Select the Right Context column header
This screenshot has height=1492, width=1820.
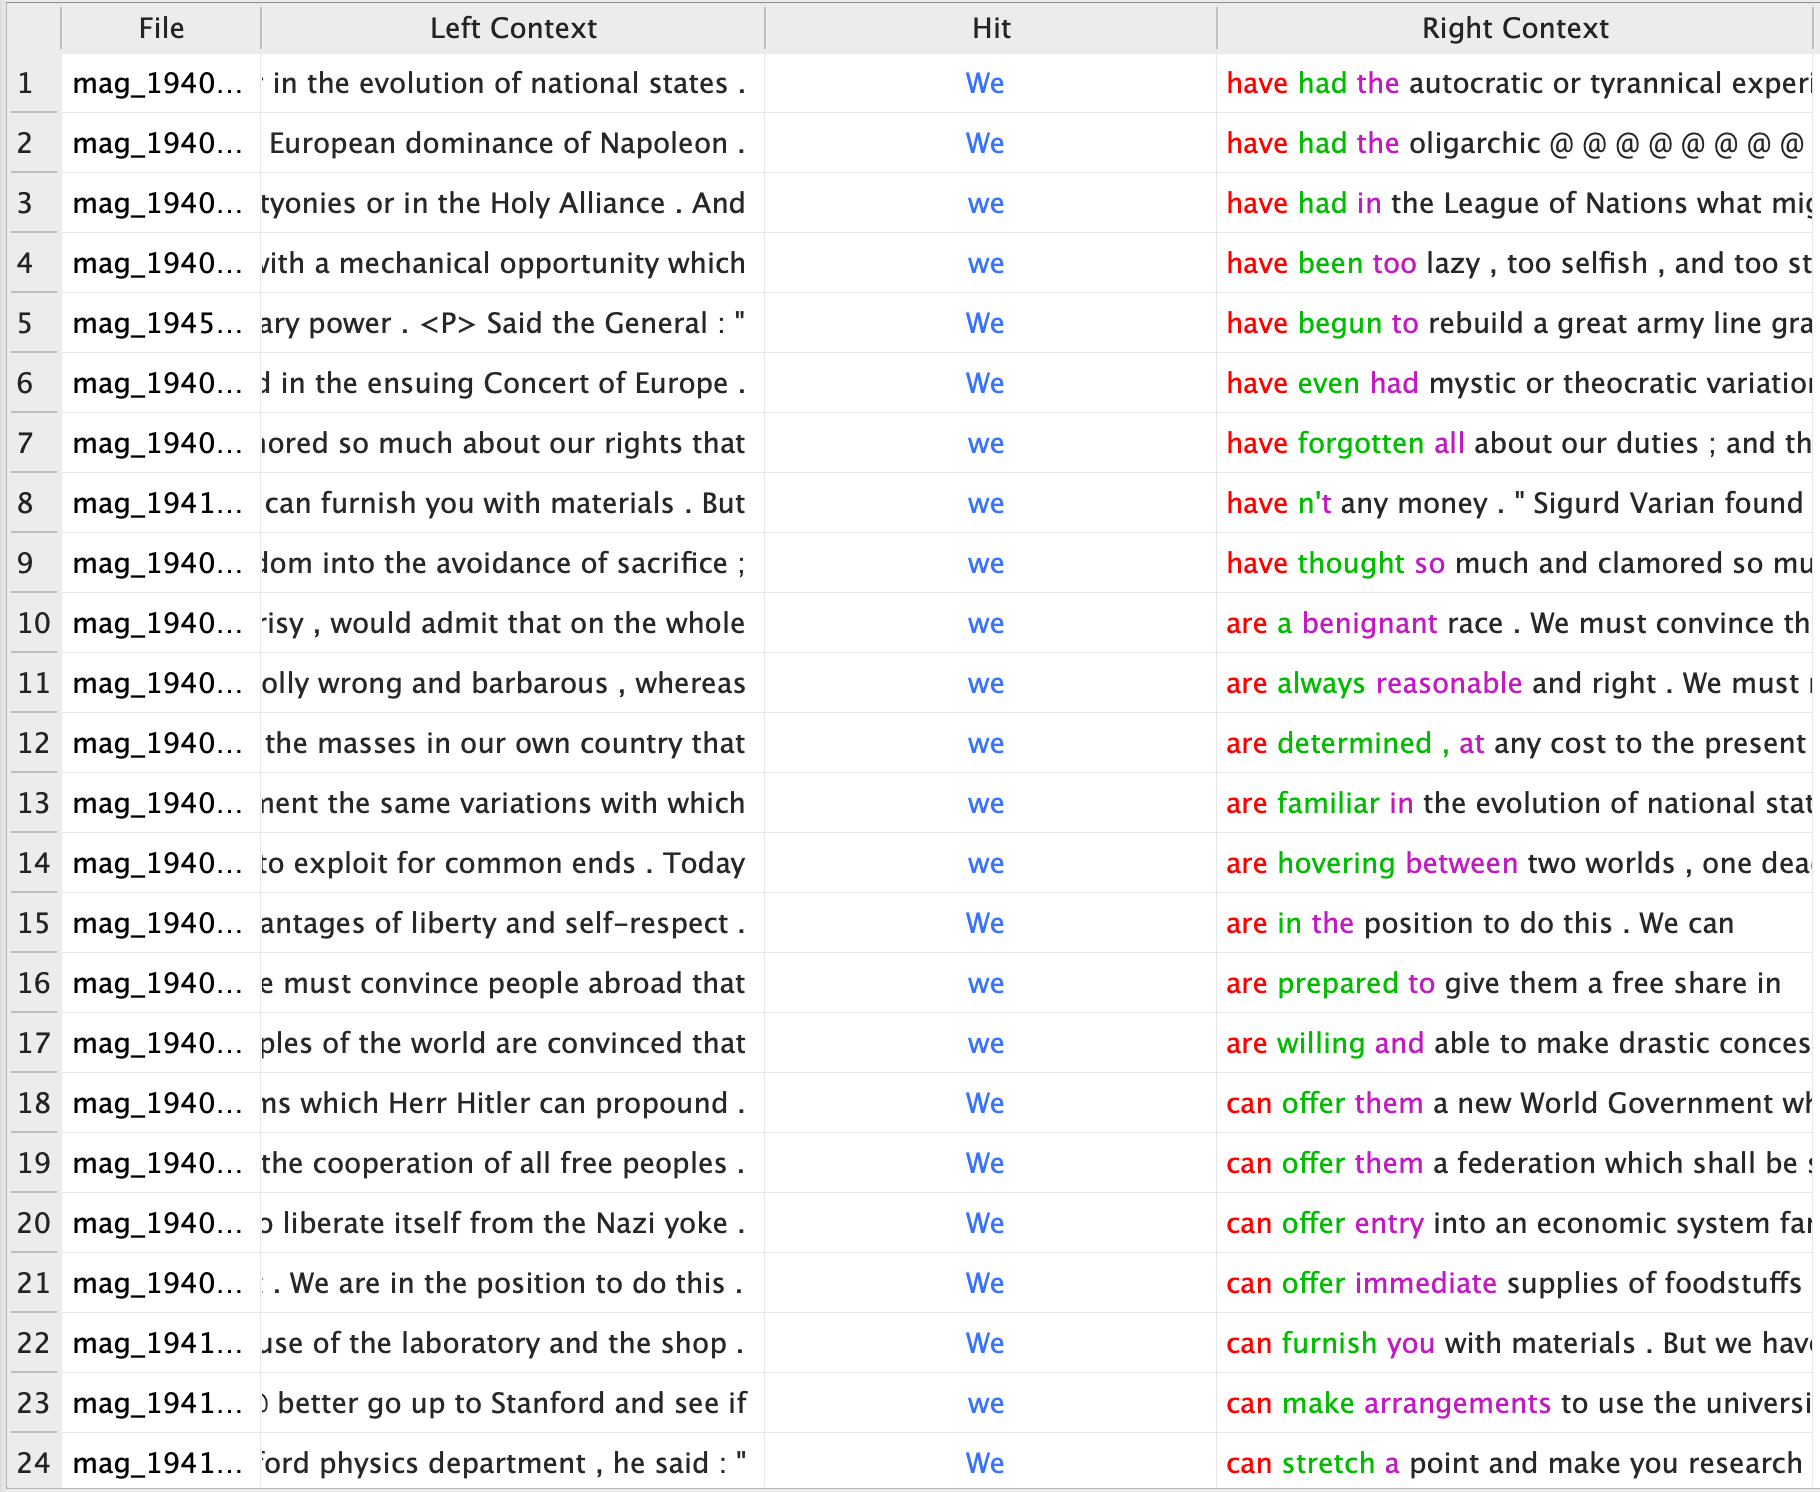click(1514, 28)
